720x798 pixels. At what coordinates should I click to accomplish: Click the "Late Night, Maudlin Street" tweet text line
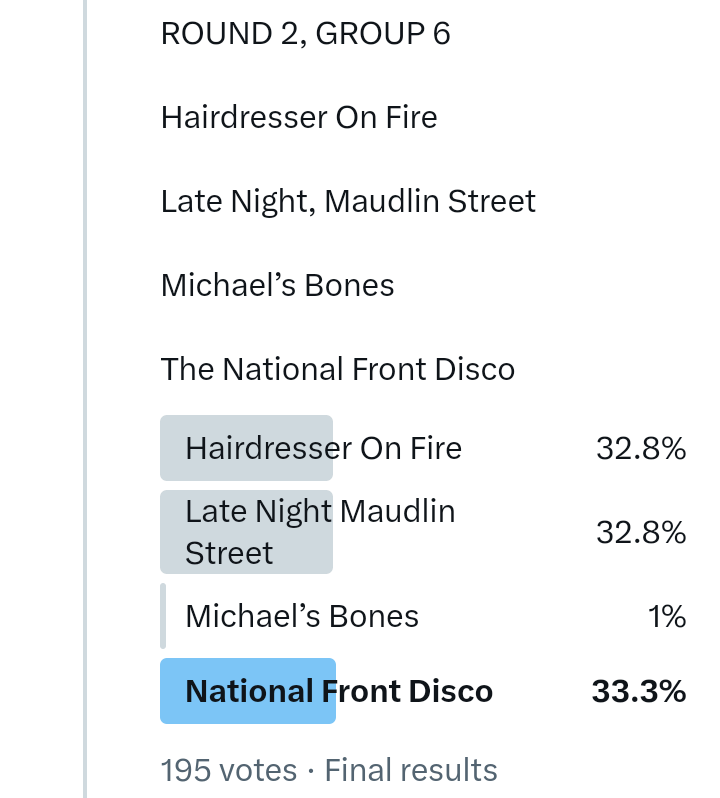click(x=348, y=202)
